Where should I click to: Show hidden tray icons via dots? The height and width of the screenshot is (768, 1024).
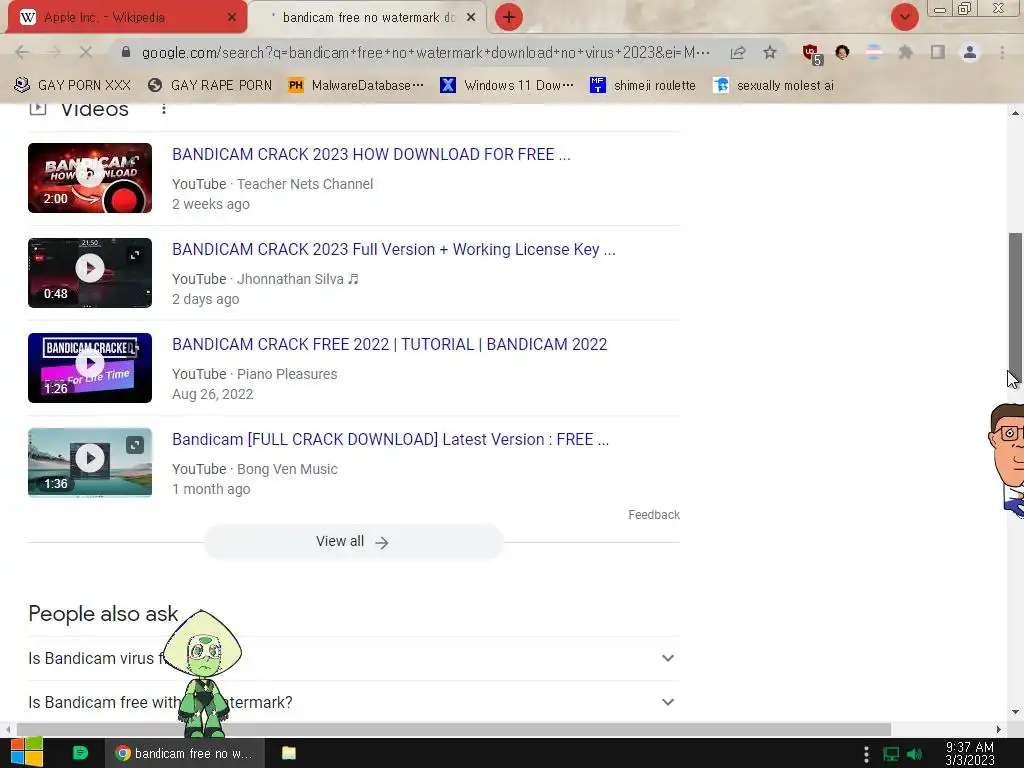[866, 754]
